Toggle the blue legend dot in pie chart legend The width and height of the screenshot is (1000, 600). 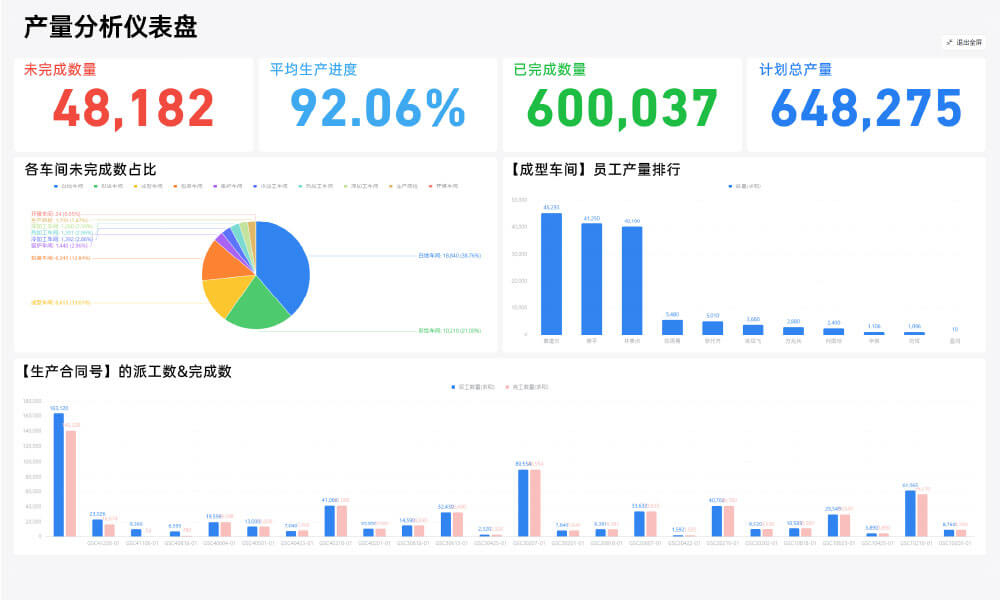coord(68,186)
